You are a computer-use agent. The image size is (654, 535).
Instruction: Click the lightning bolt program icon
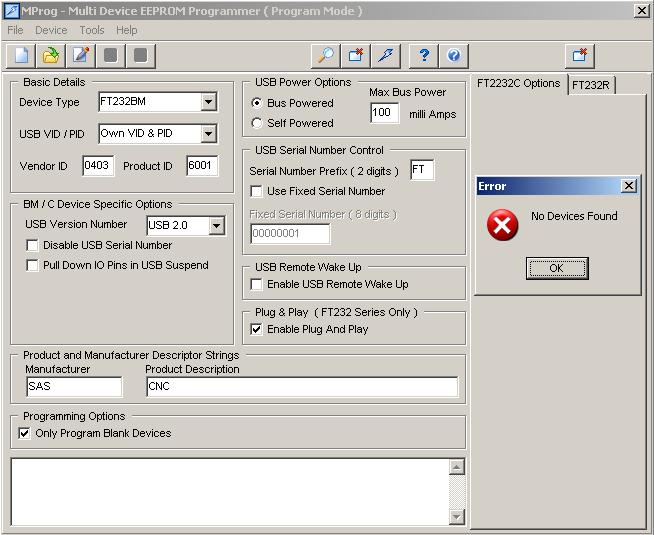tap(387, 55)
